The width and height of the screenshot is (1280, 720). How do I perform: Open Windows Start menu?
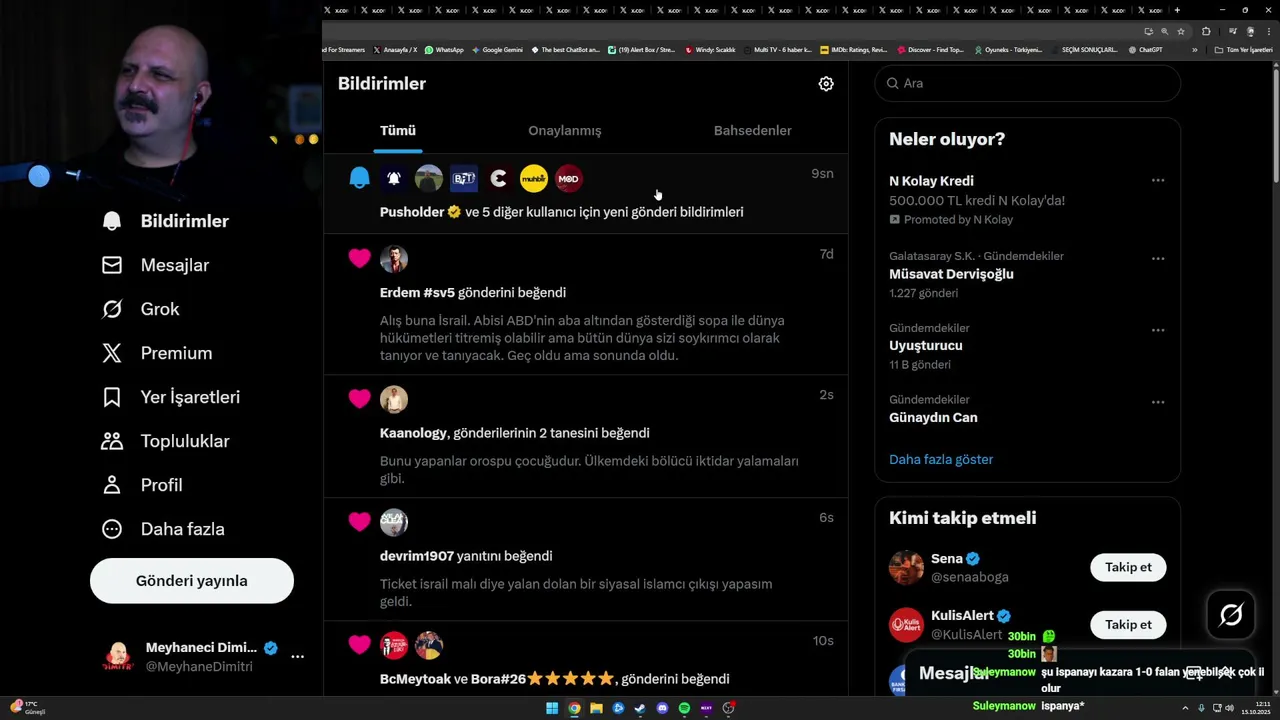click(552, 709)
